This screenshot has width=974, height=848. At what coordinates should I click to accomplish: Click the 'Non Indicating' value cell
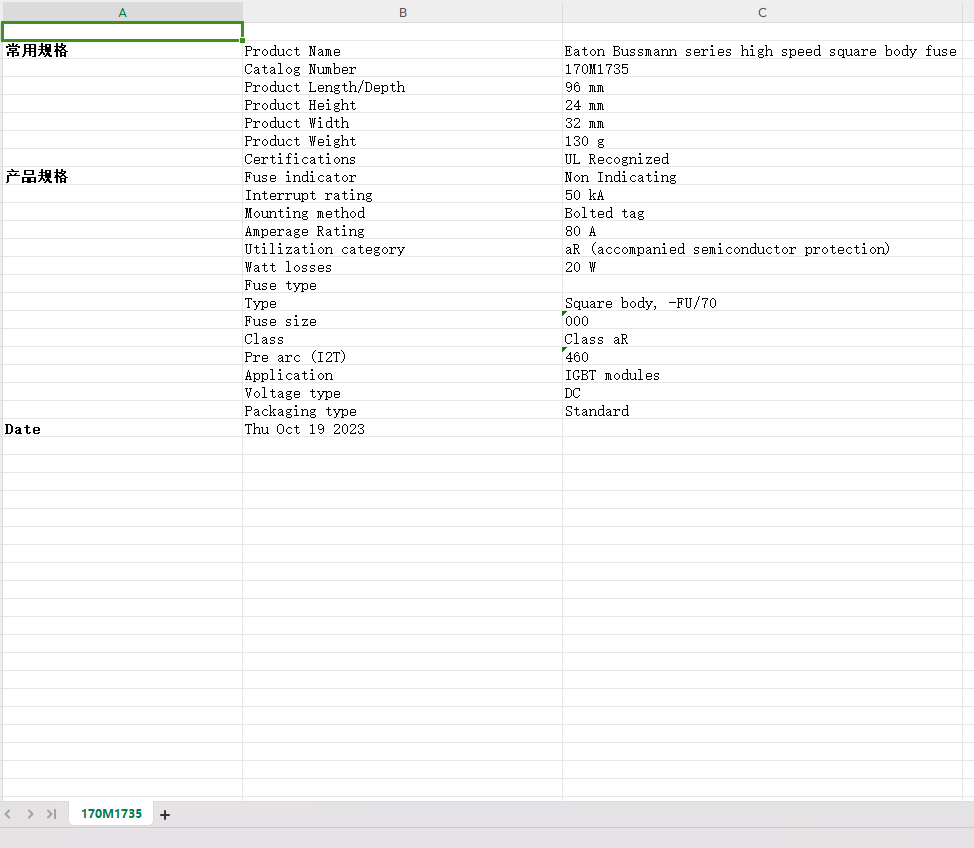pos(762,177)
